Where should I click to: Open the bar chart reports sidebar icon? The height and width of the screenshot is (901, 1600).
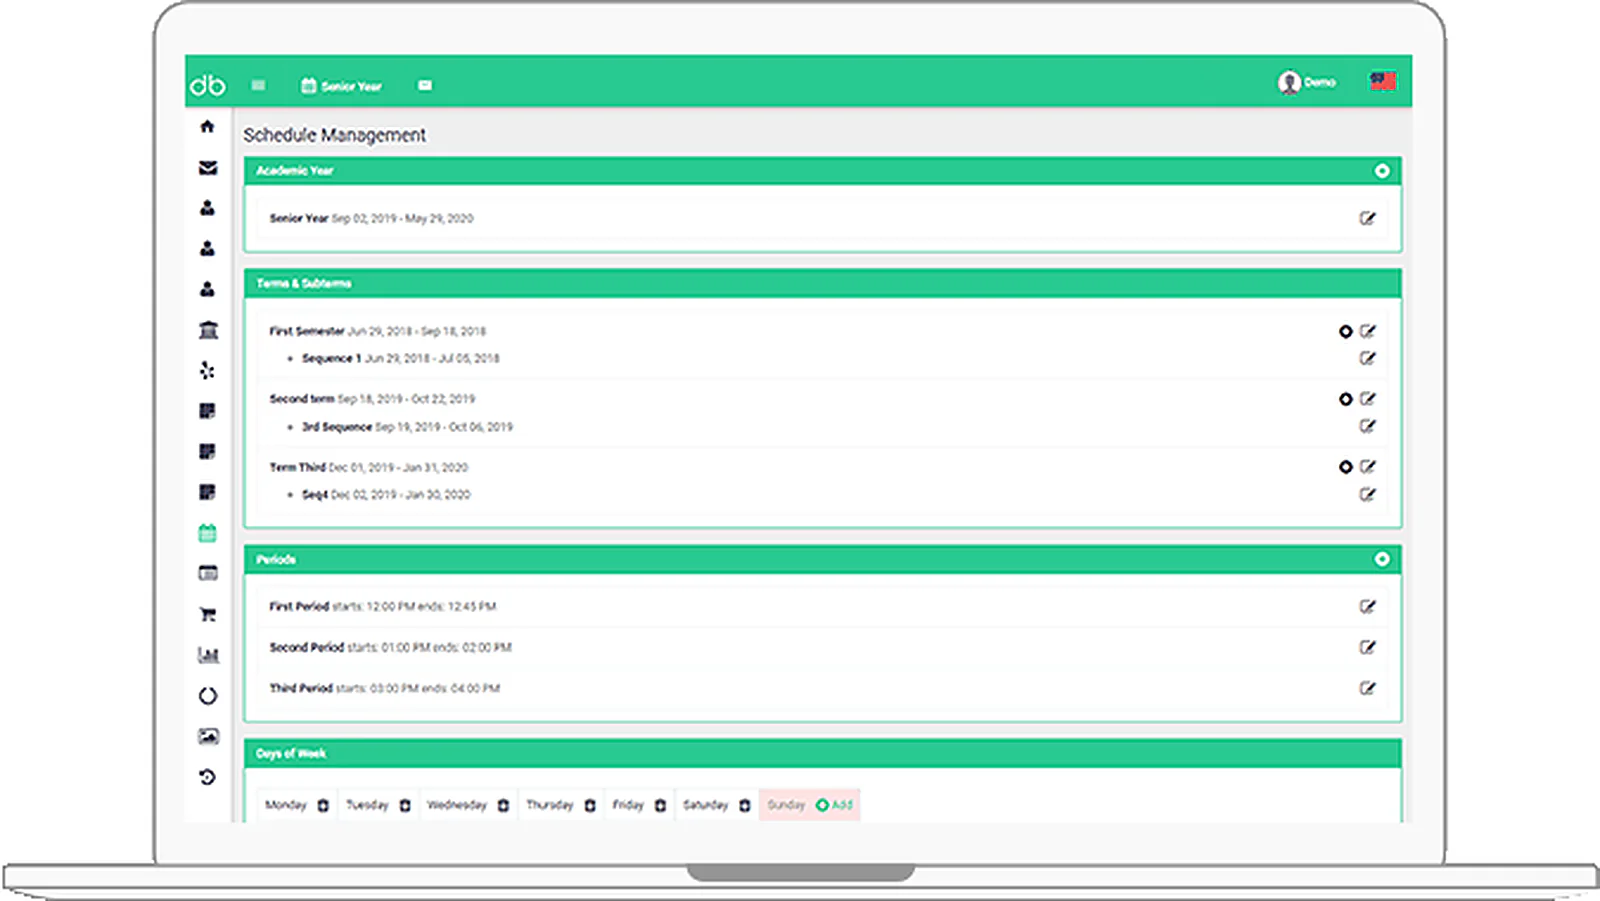[207, 655]
